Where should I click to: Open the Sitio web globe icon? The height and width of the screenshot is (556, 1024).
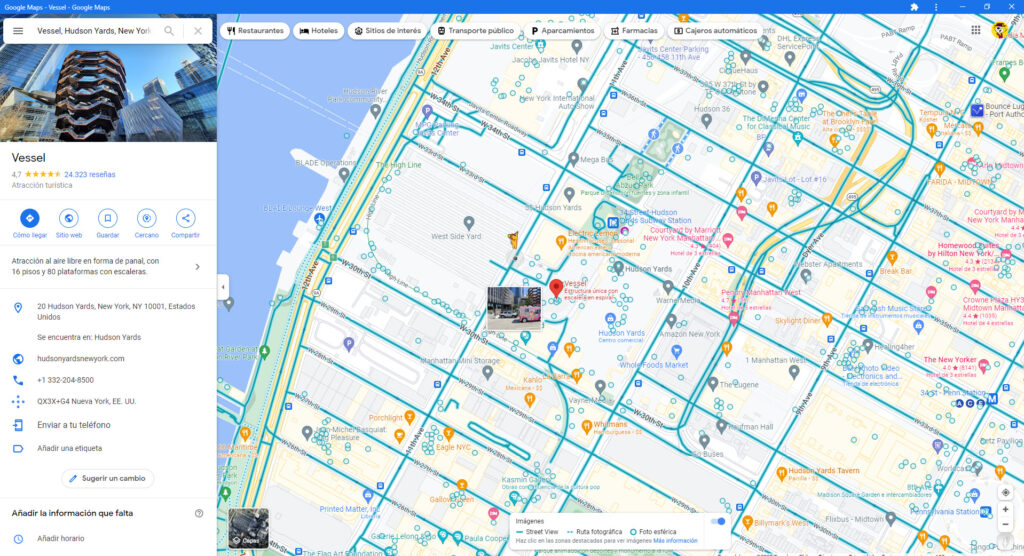pyautogui.click(x=69, y=218)
